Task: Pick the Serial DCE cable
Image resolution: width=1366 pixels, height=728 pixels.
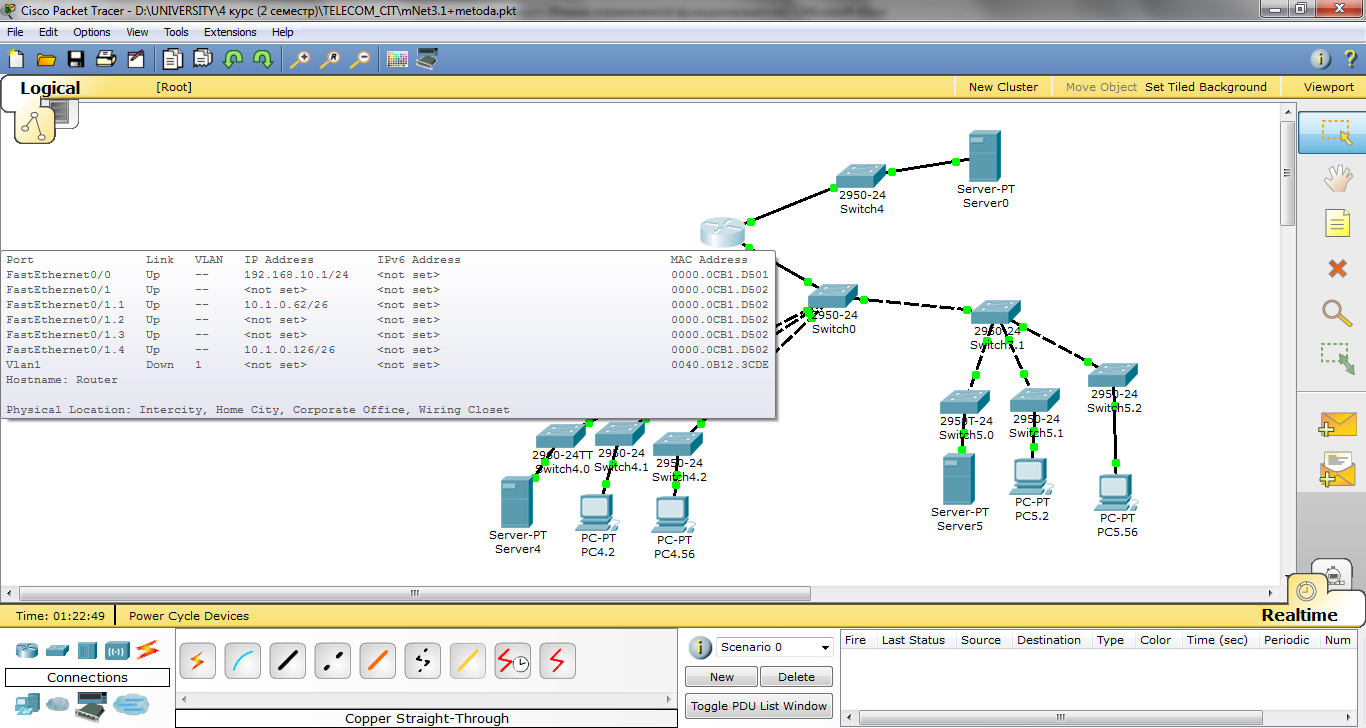Action: [x=512, y=660]
